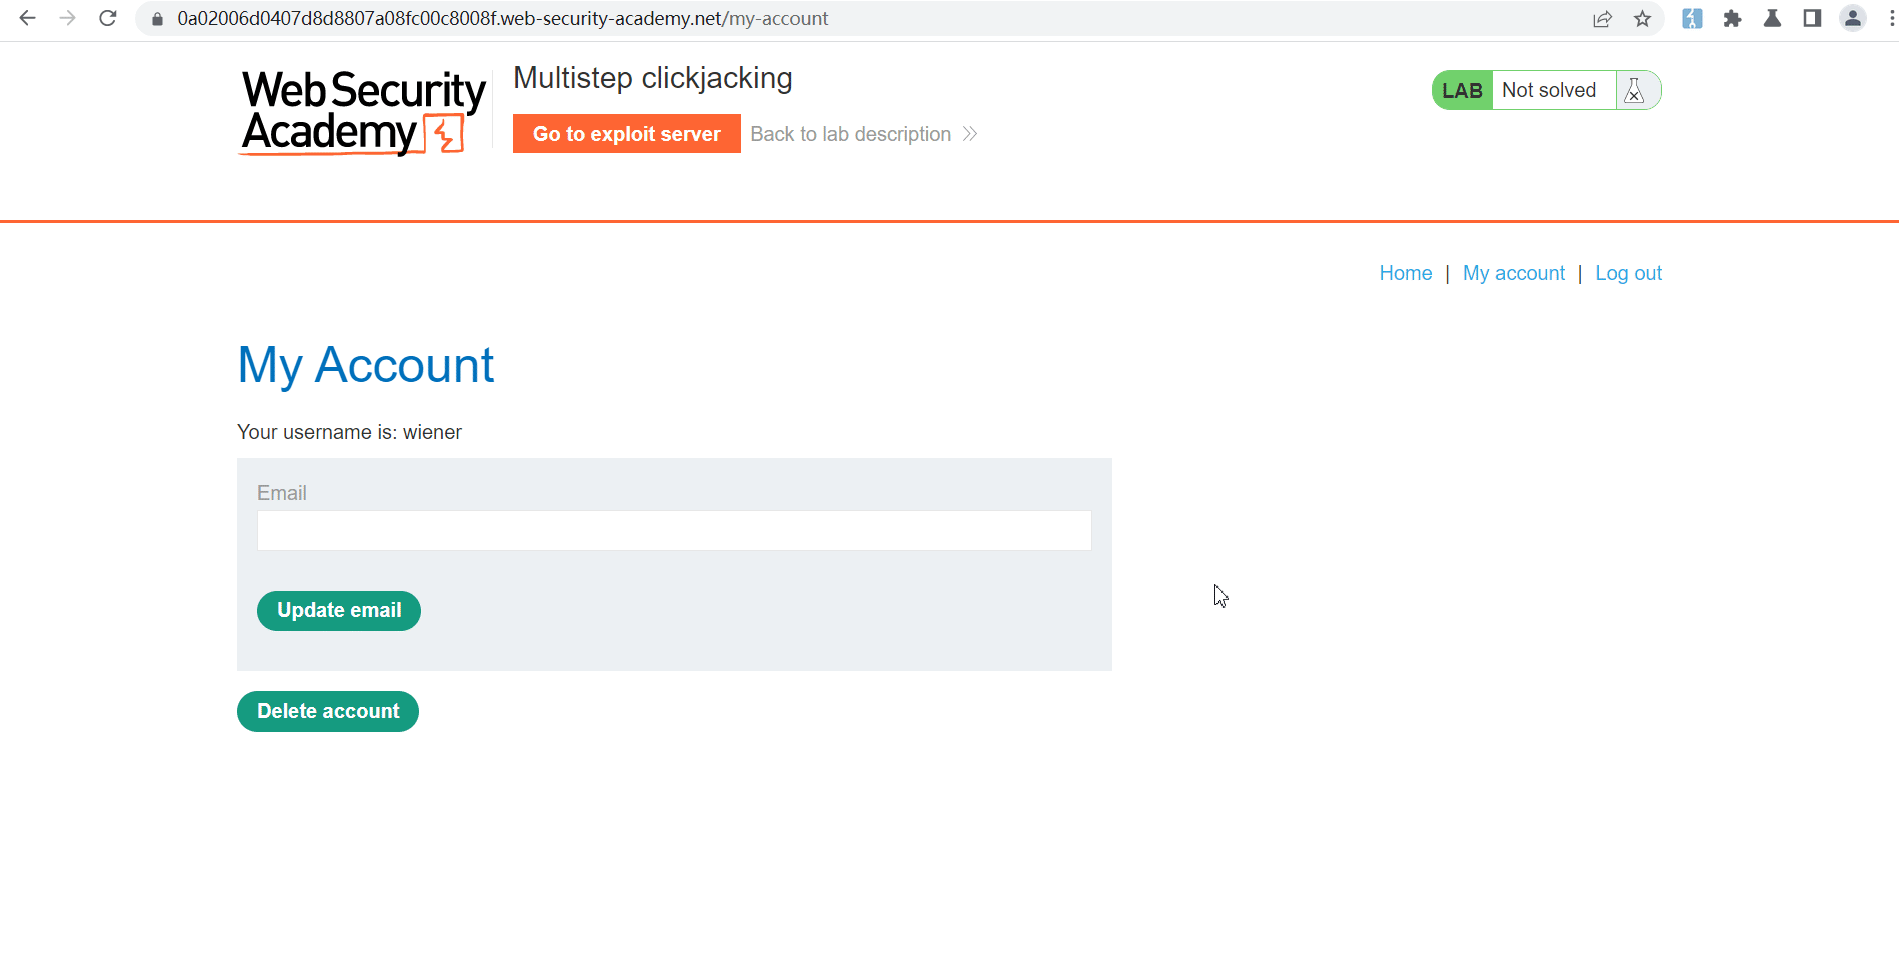Screen dimensions: 1899x965
Task: Focus the Email input field
Action: (674, 531)
